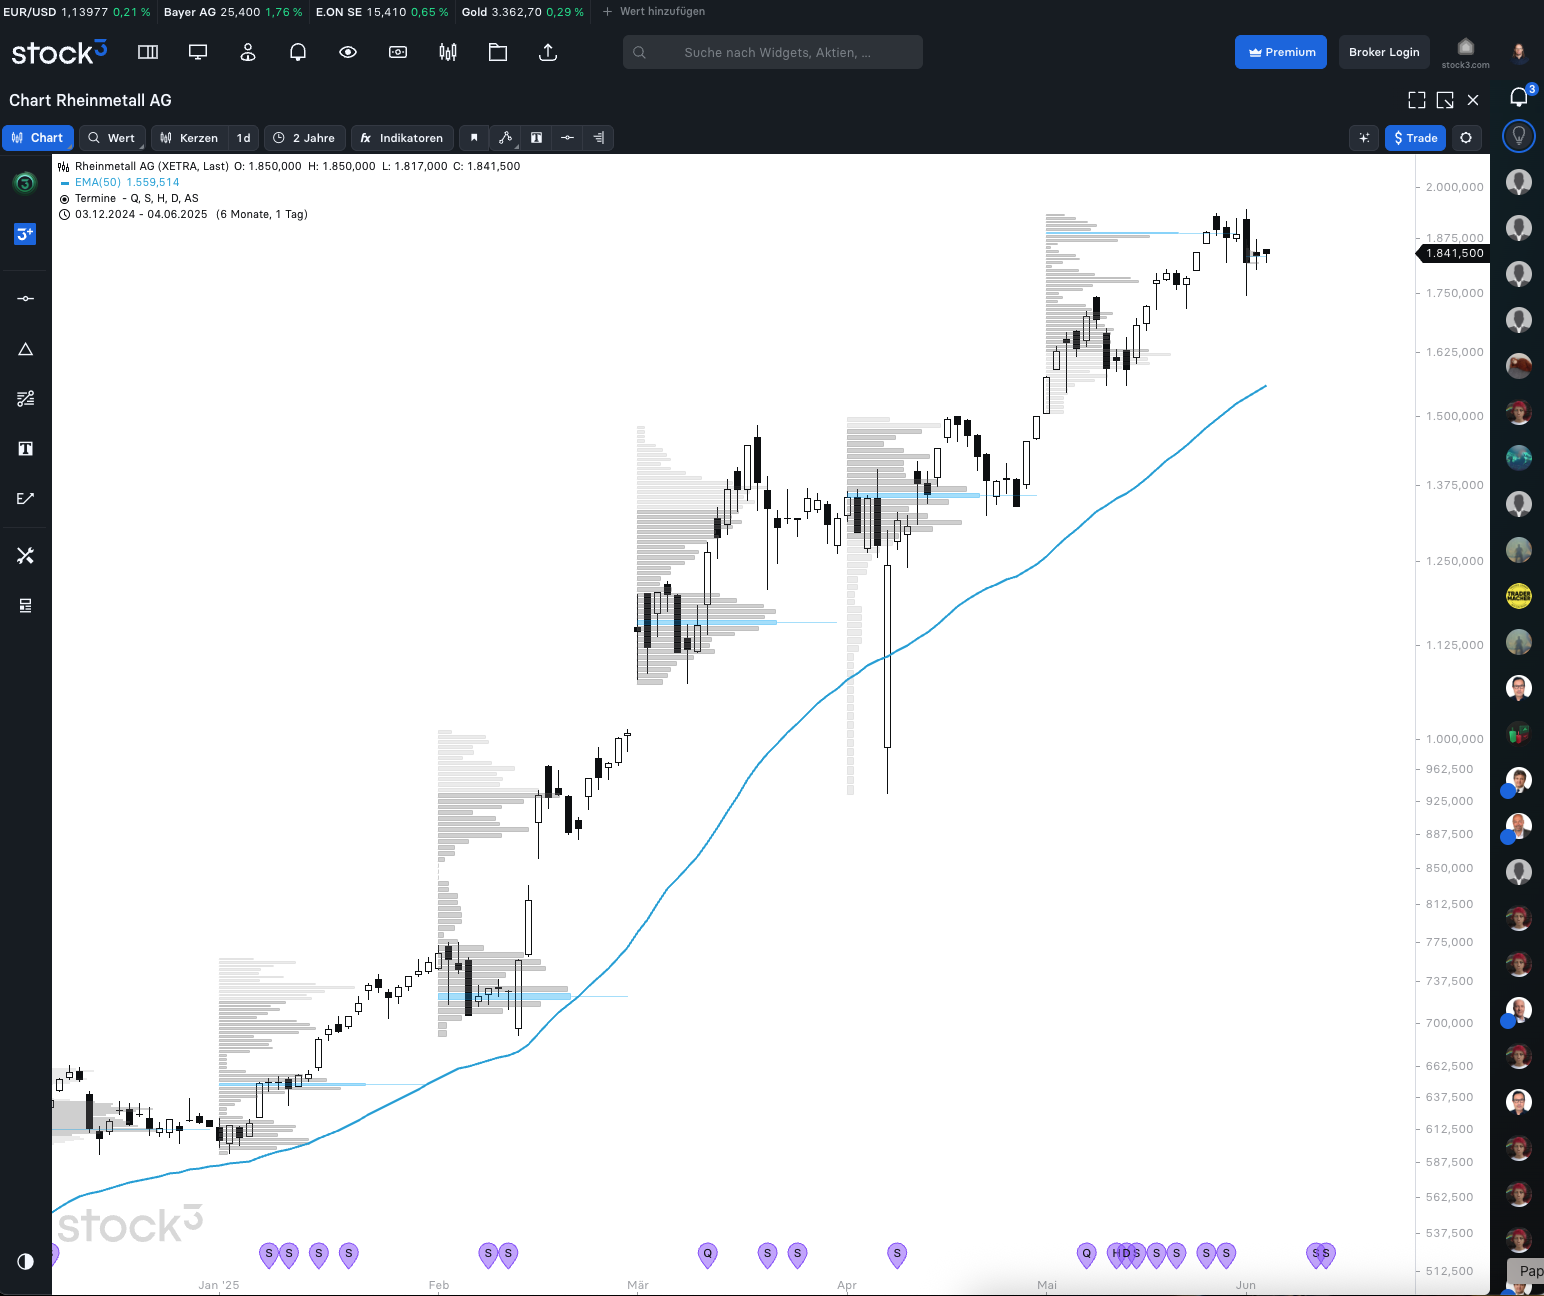Open the stock3.com home icon
This screenshot has width=1544, height=1296.
[1465, 52]
